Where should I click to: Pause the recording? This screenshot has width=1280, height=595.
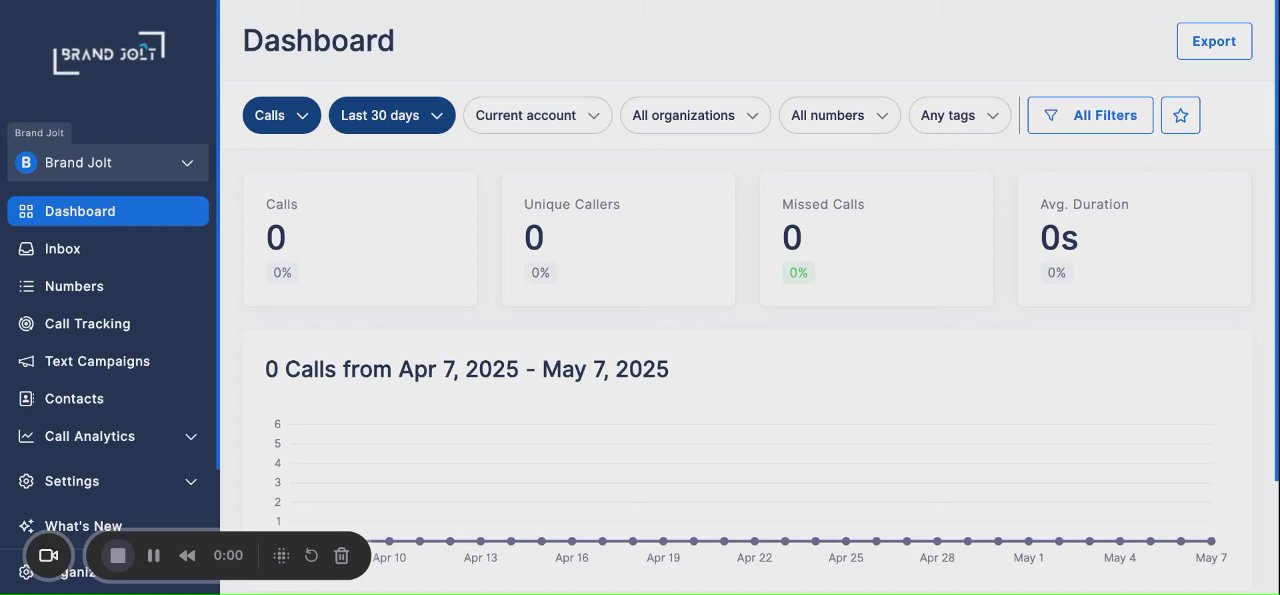click(154, 555)
